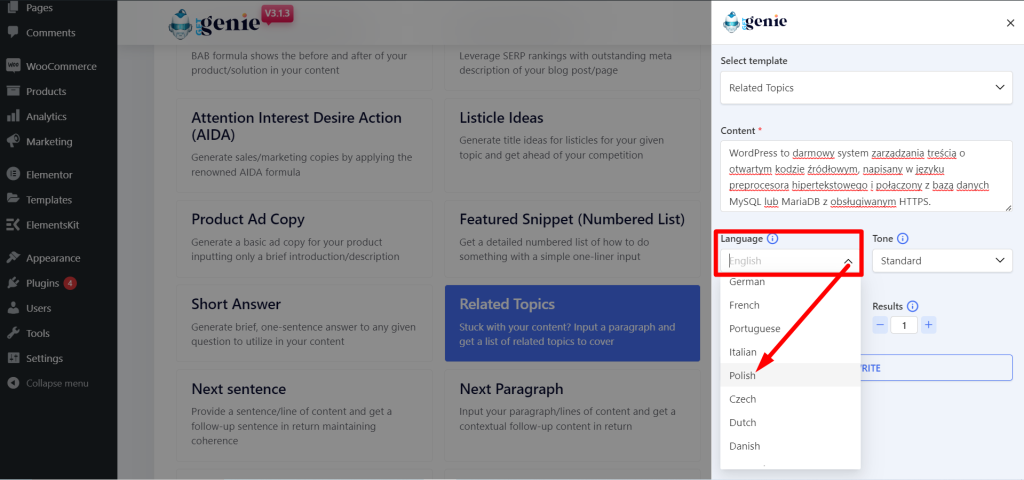Open the Short Answer template card

coord(305,323)
